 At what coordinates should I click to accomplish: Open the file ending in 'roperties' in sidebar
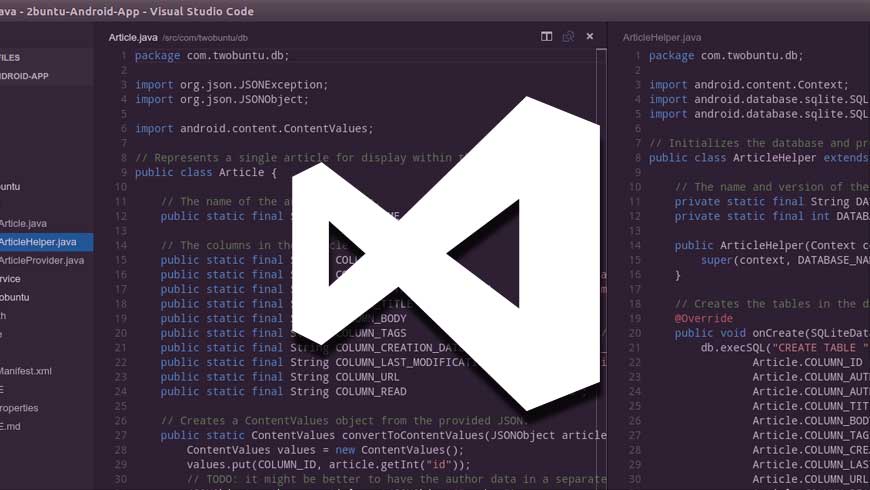(19, 408)
